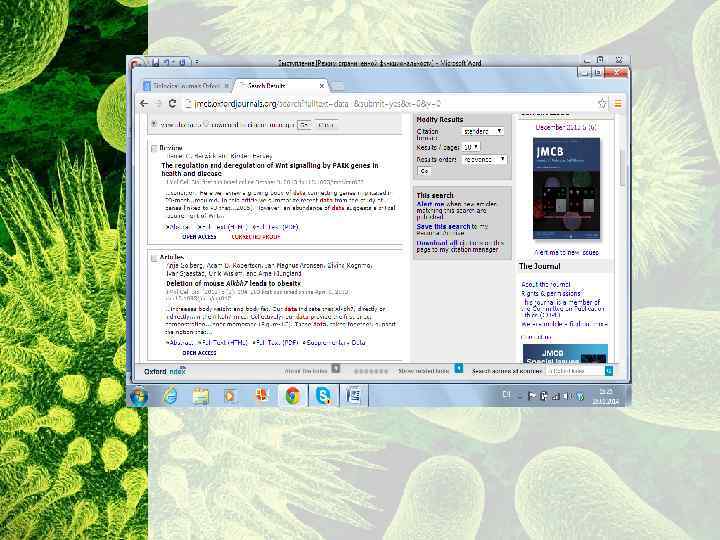Screen dimensions: 720x540
Task: Switch to Chrome on the taskbar
Action: pos(292,395)
